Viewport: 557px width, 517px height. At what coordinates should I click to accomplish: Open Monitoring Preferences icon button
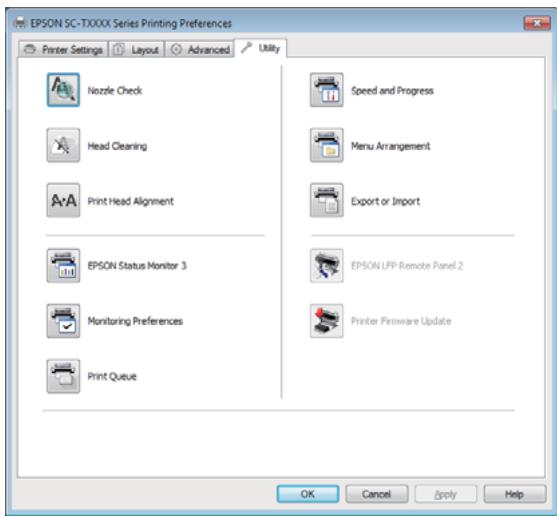pos(63,321)
